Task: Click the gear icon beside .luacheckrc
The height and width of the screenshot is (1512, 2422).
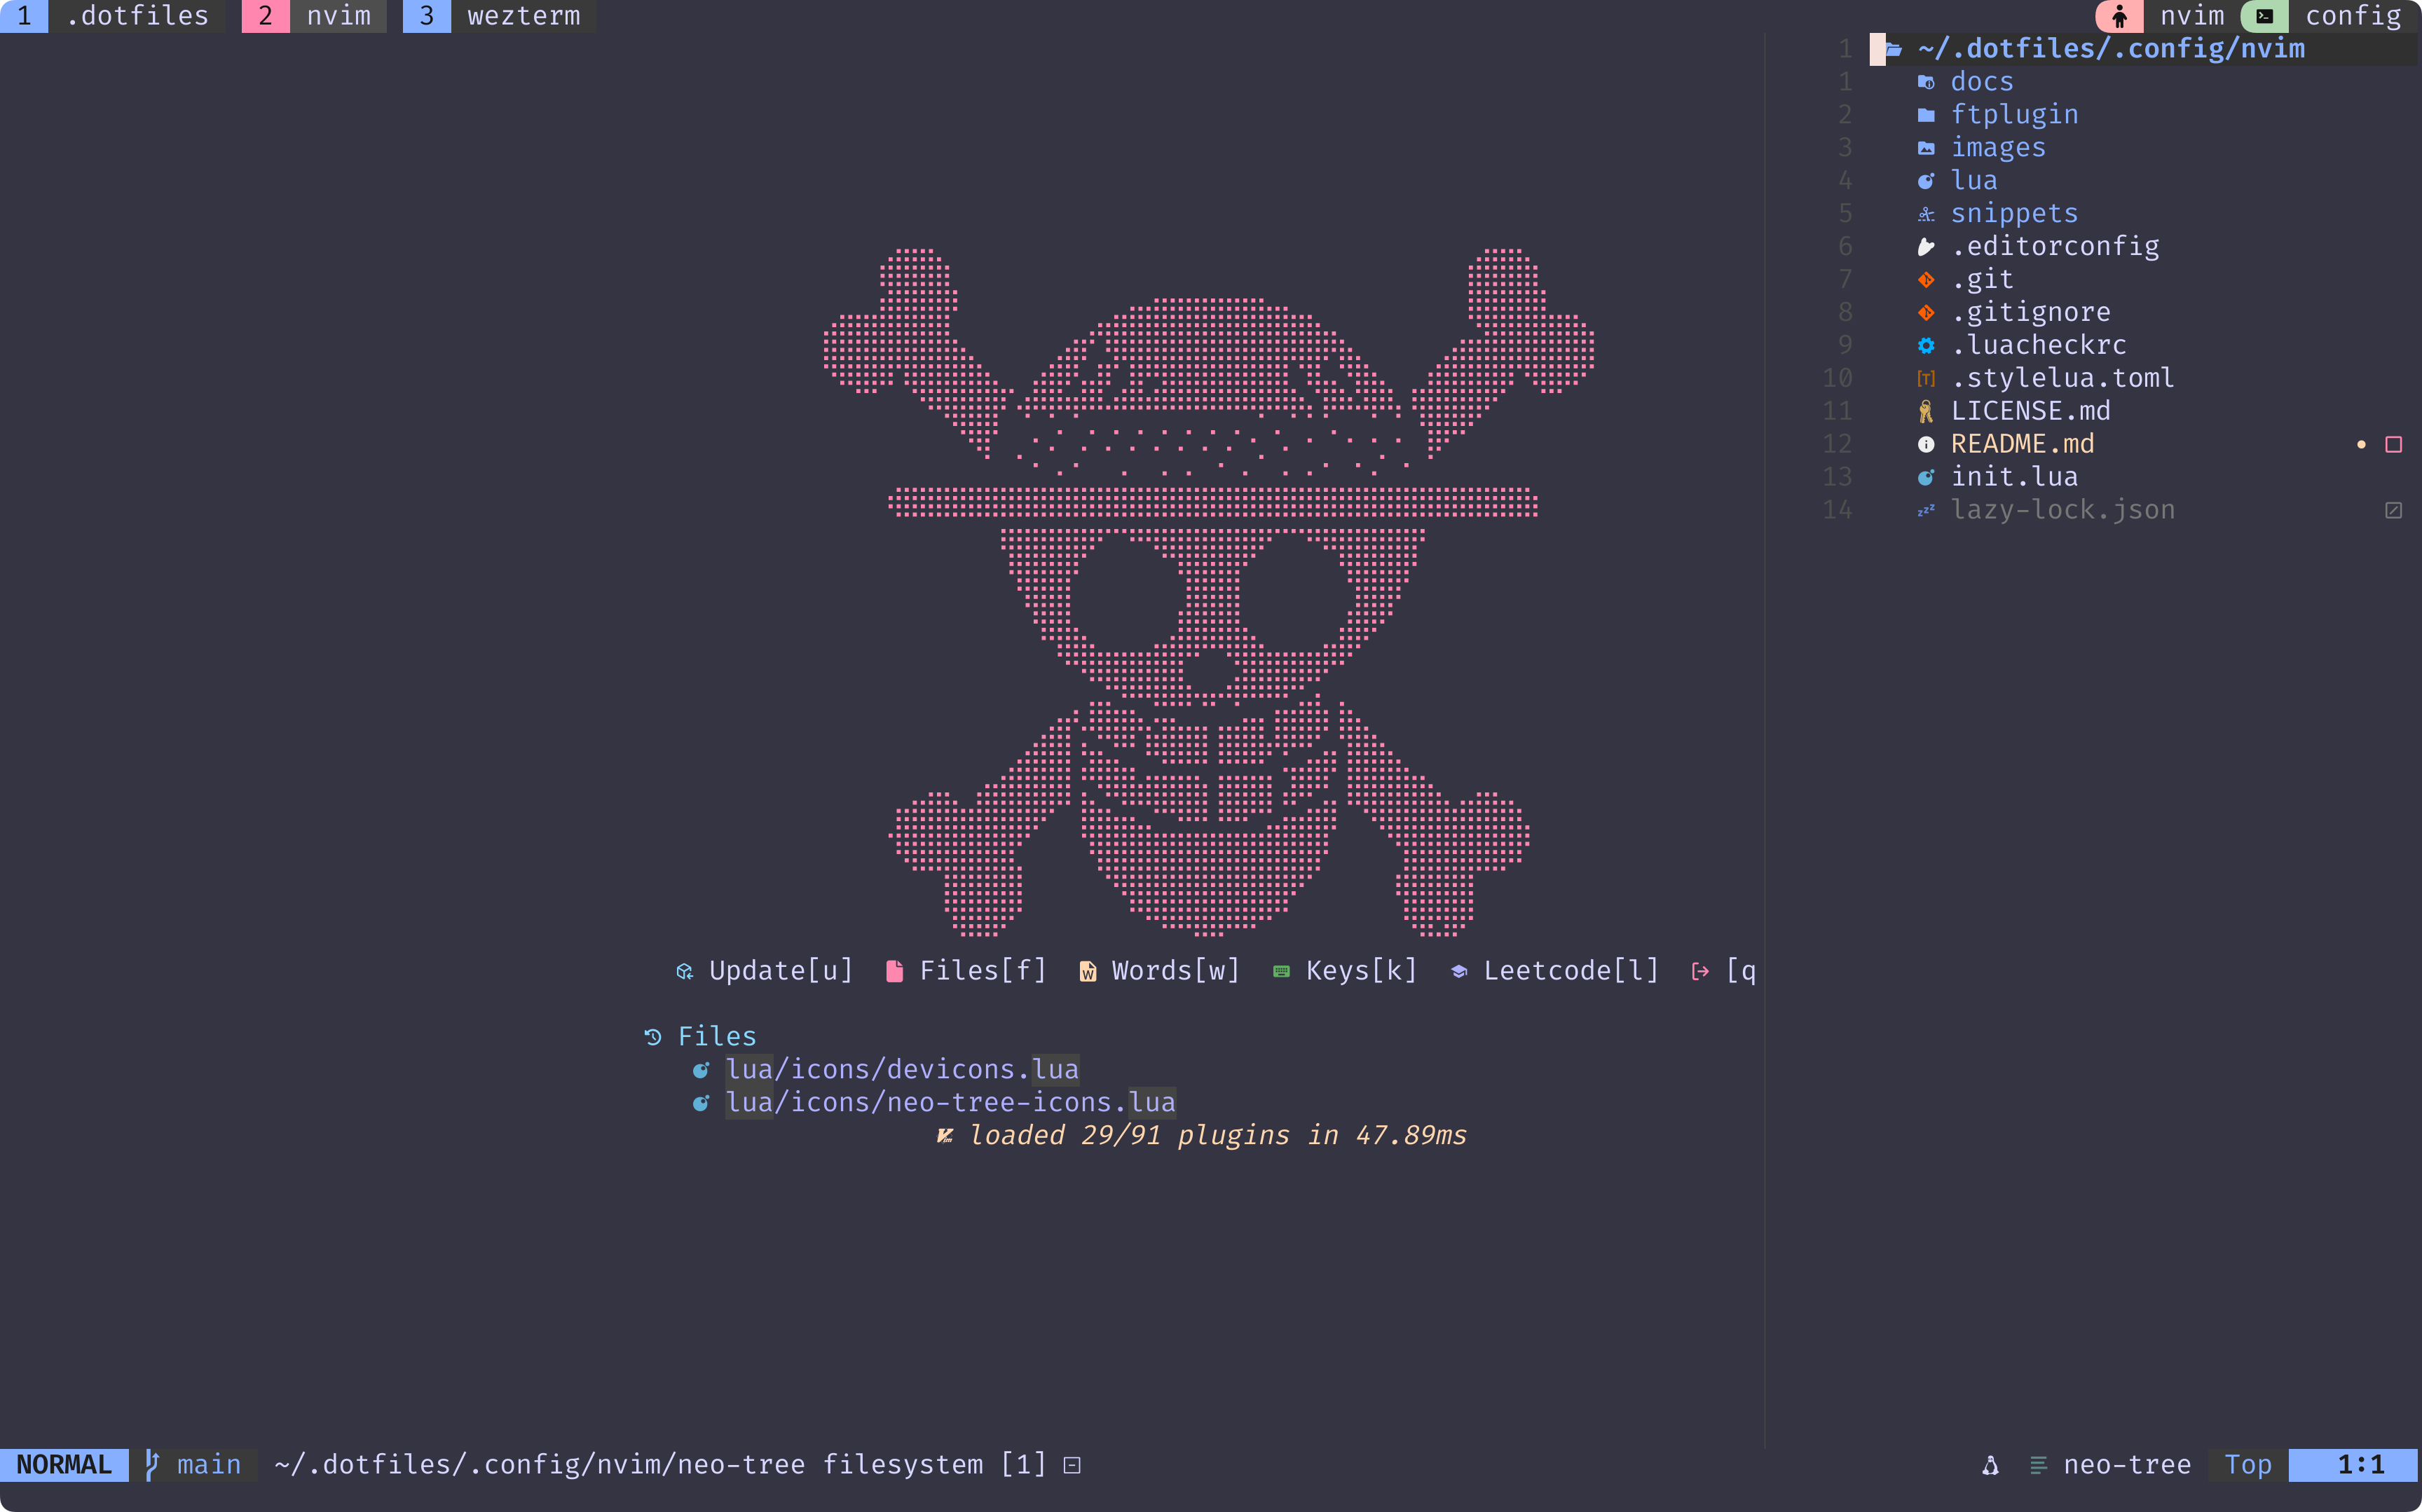Action: click(1926, 346)
